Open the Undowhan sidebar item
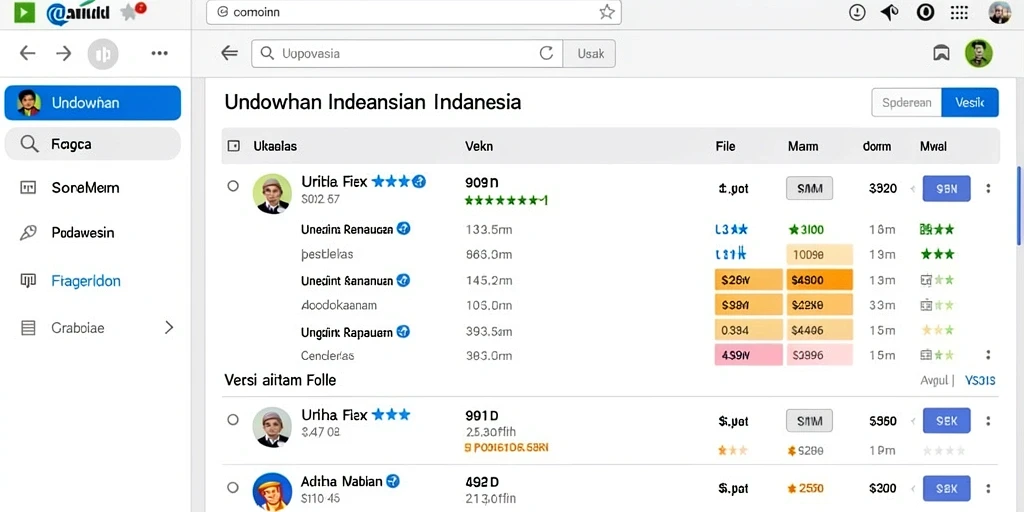Image resolution: width=1024 pixels, height=512 pixels. [93, 103]
